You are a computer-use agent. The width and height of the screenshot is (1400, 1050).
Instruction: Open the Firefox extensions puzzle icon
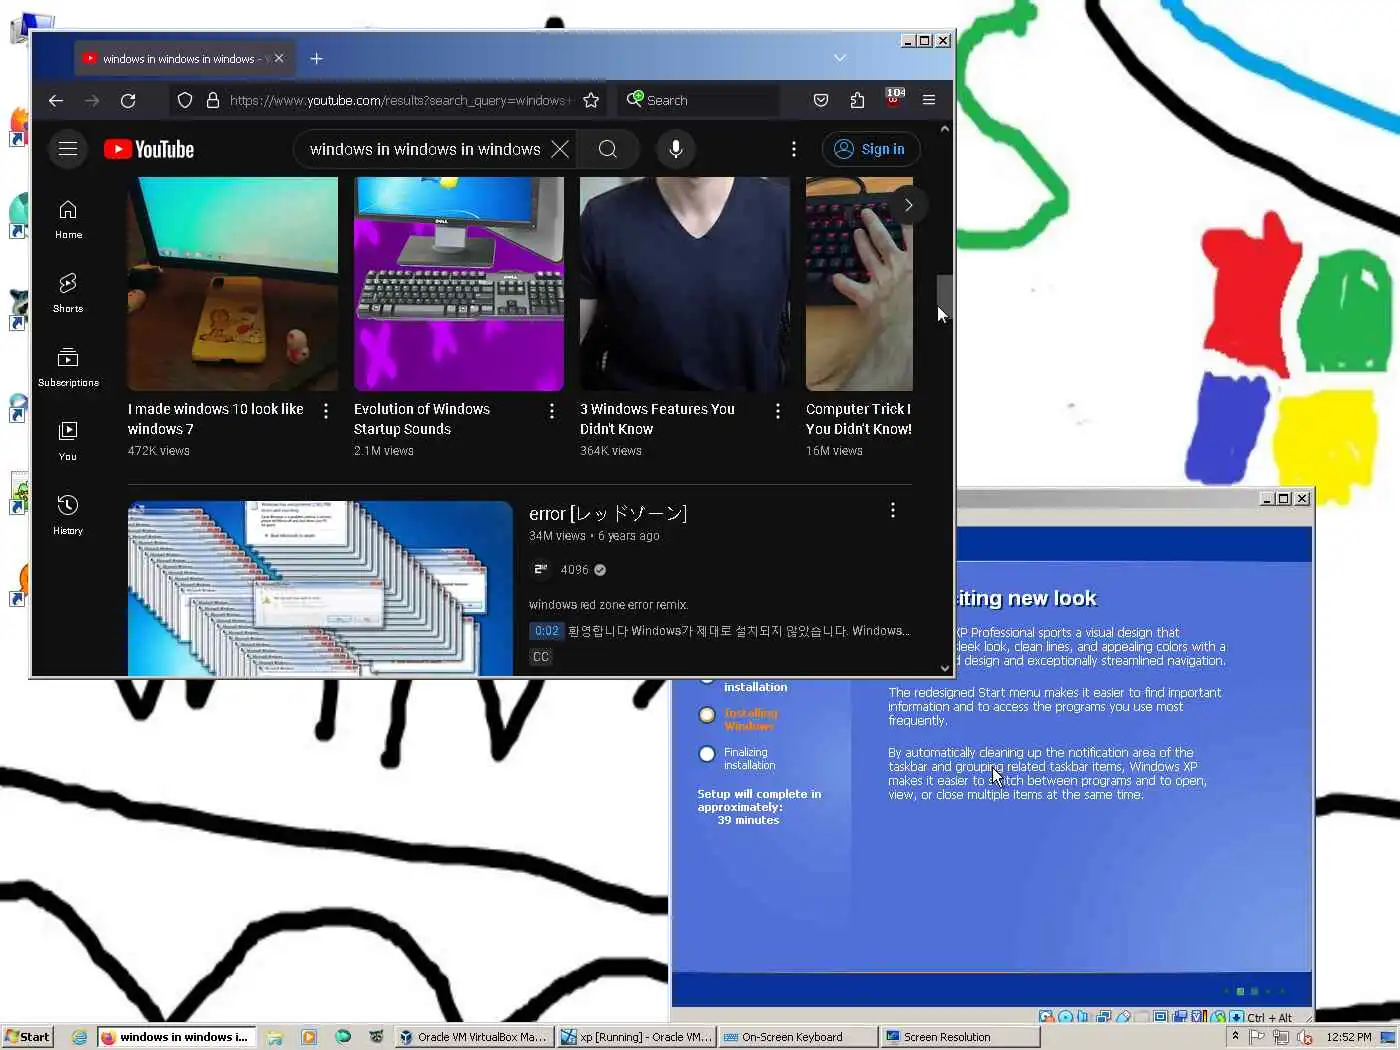click(x=857, y=100)
